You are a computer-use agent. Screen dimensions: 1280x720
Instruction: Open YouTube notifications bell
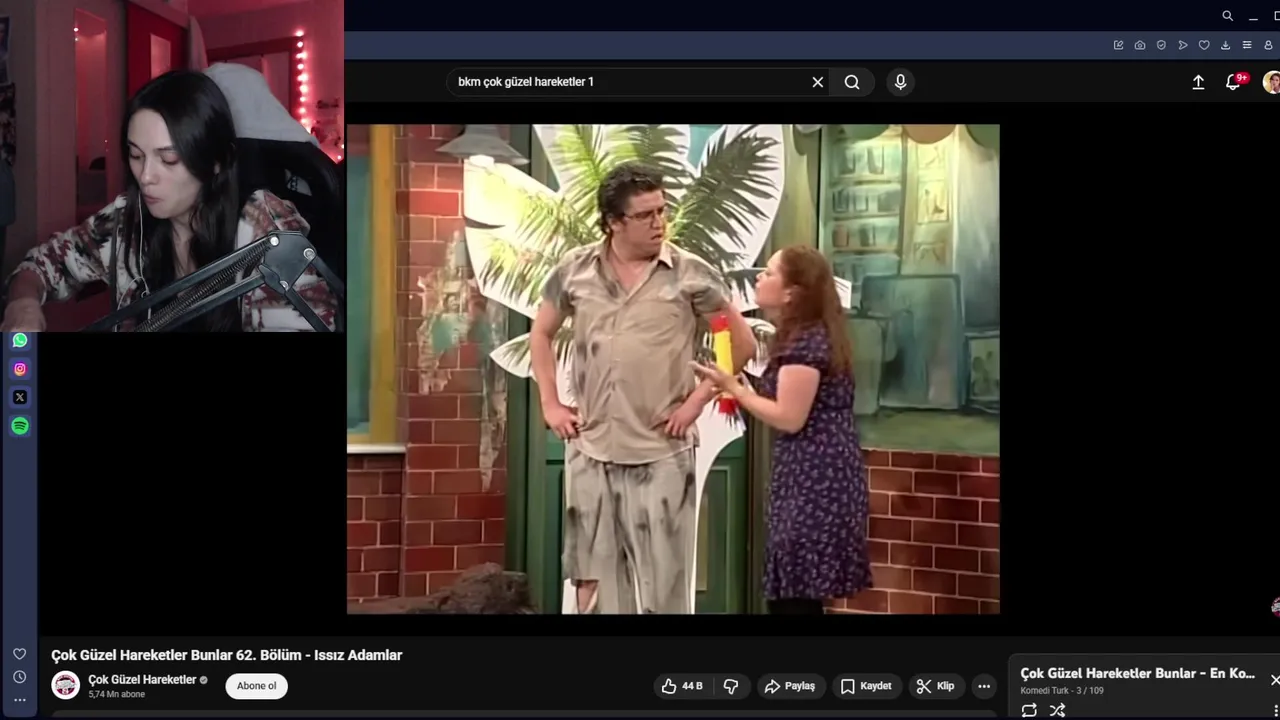click(x=1234, y=82)
